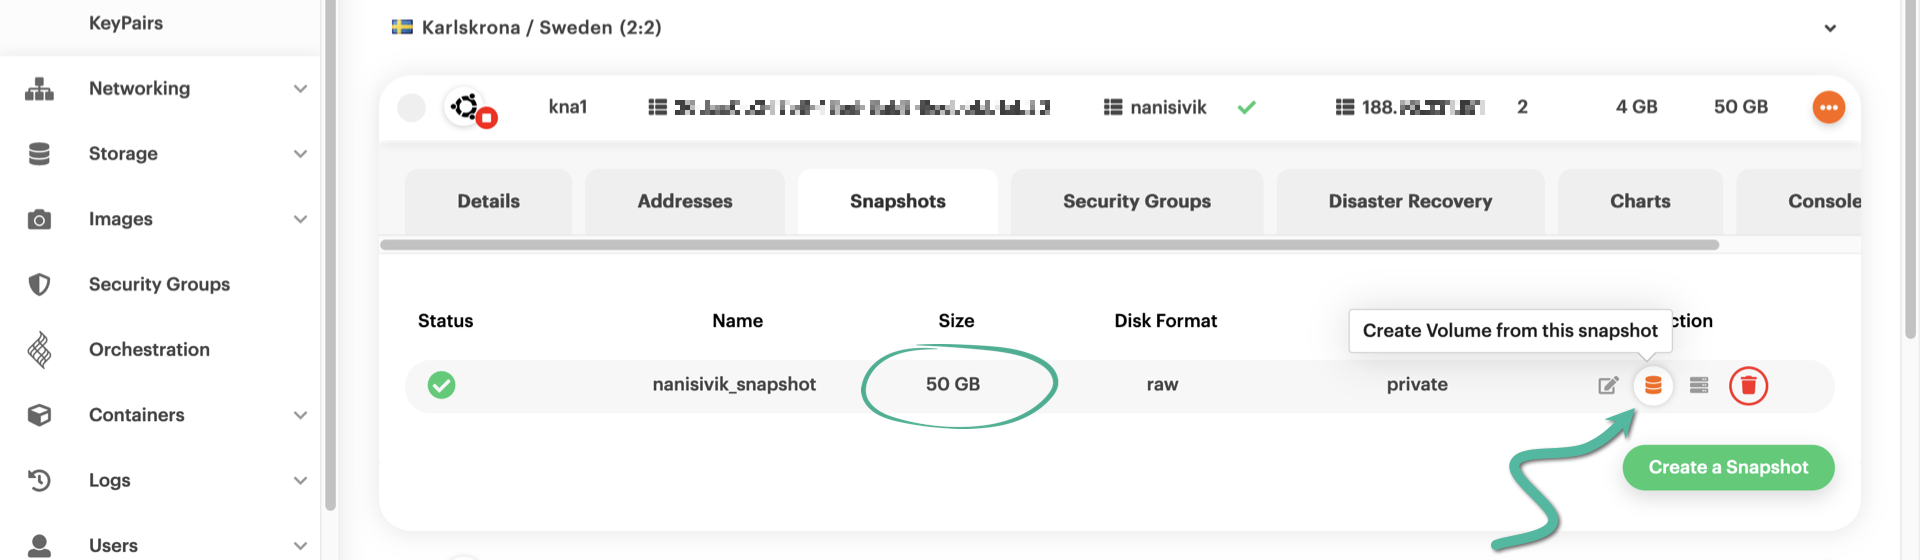The image size is (1920, 560).
Task: Click the horizontal tab scrollbar
Action: (x=1048, y=245)
